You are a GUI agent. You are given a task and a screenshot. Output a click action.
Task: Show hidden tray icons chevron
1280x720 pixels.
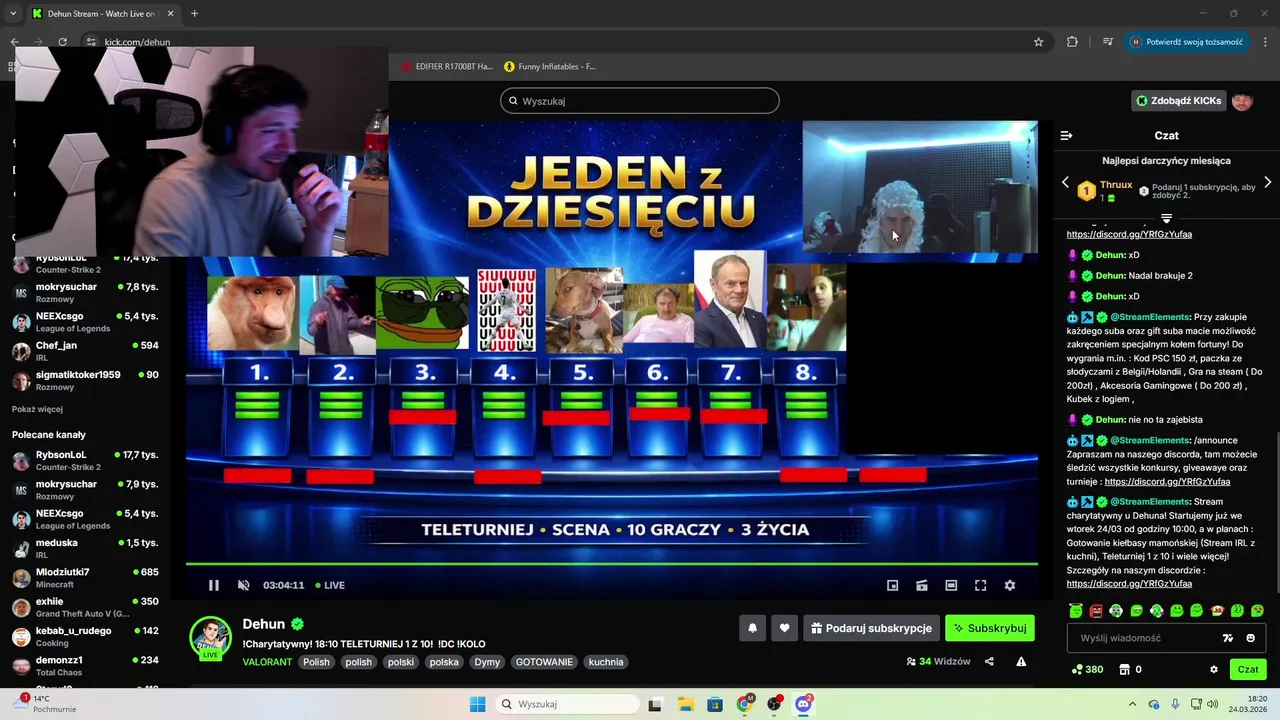tap(1132, 704)
